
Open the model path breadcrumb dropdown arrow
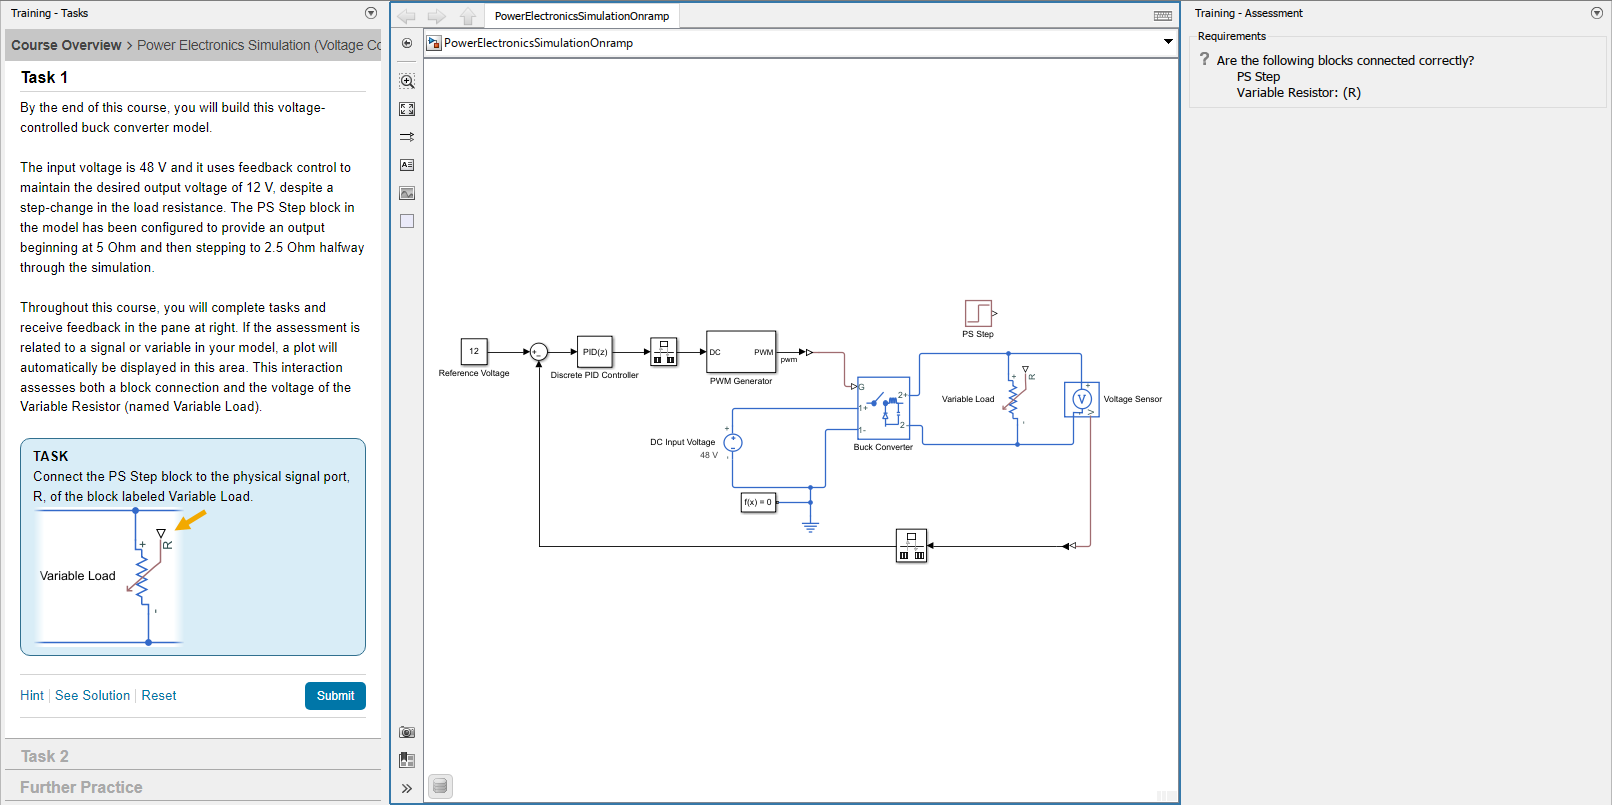1168,42
